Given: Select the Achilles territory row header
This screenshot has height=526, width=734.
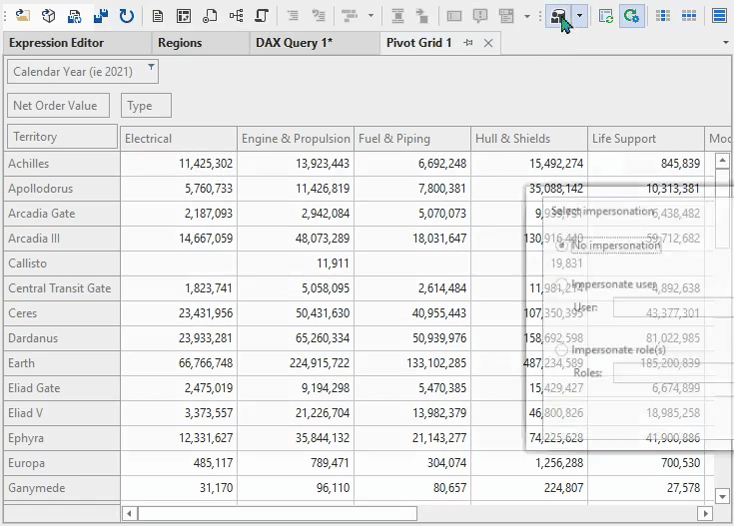Looking at the screenshot, I should tap(62, 164).
